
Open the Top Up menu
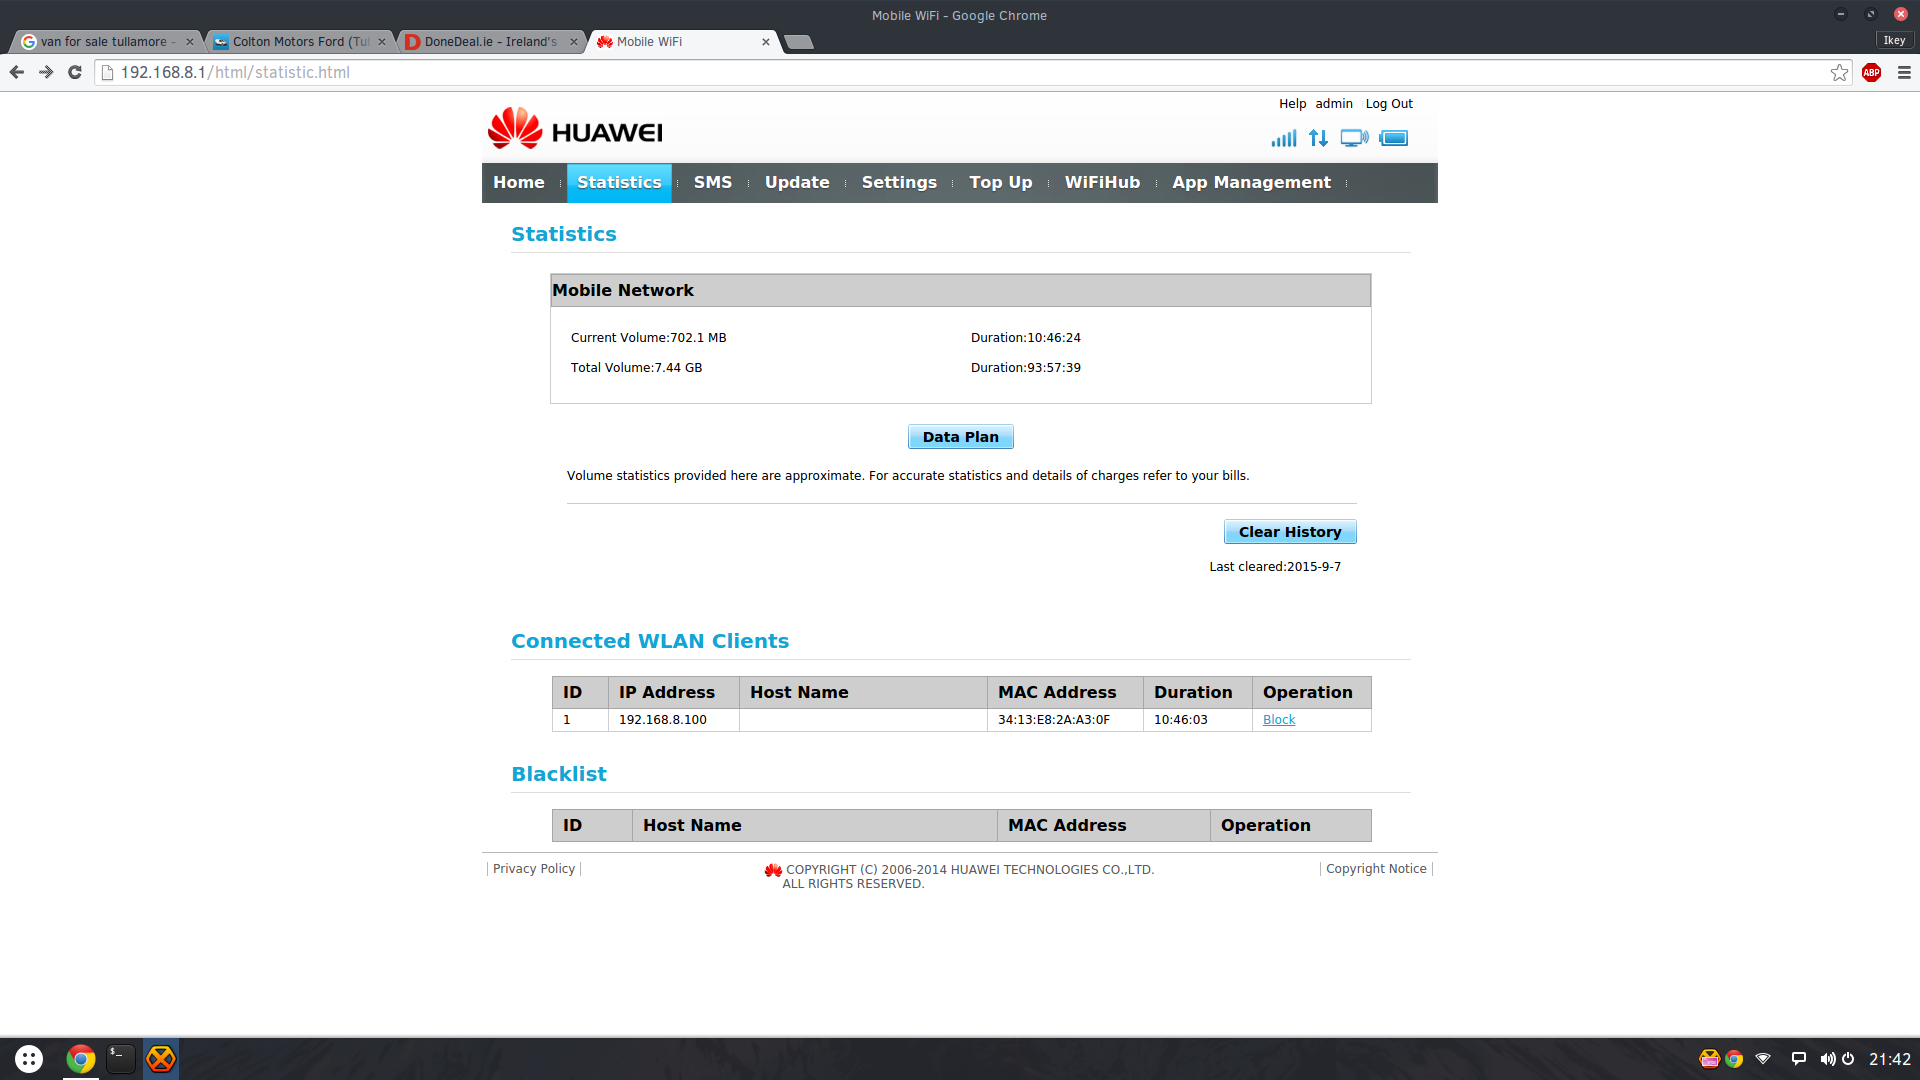pyautogui.click(x=1000, y=182)
